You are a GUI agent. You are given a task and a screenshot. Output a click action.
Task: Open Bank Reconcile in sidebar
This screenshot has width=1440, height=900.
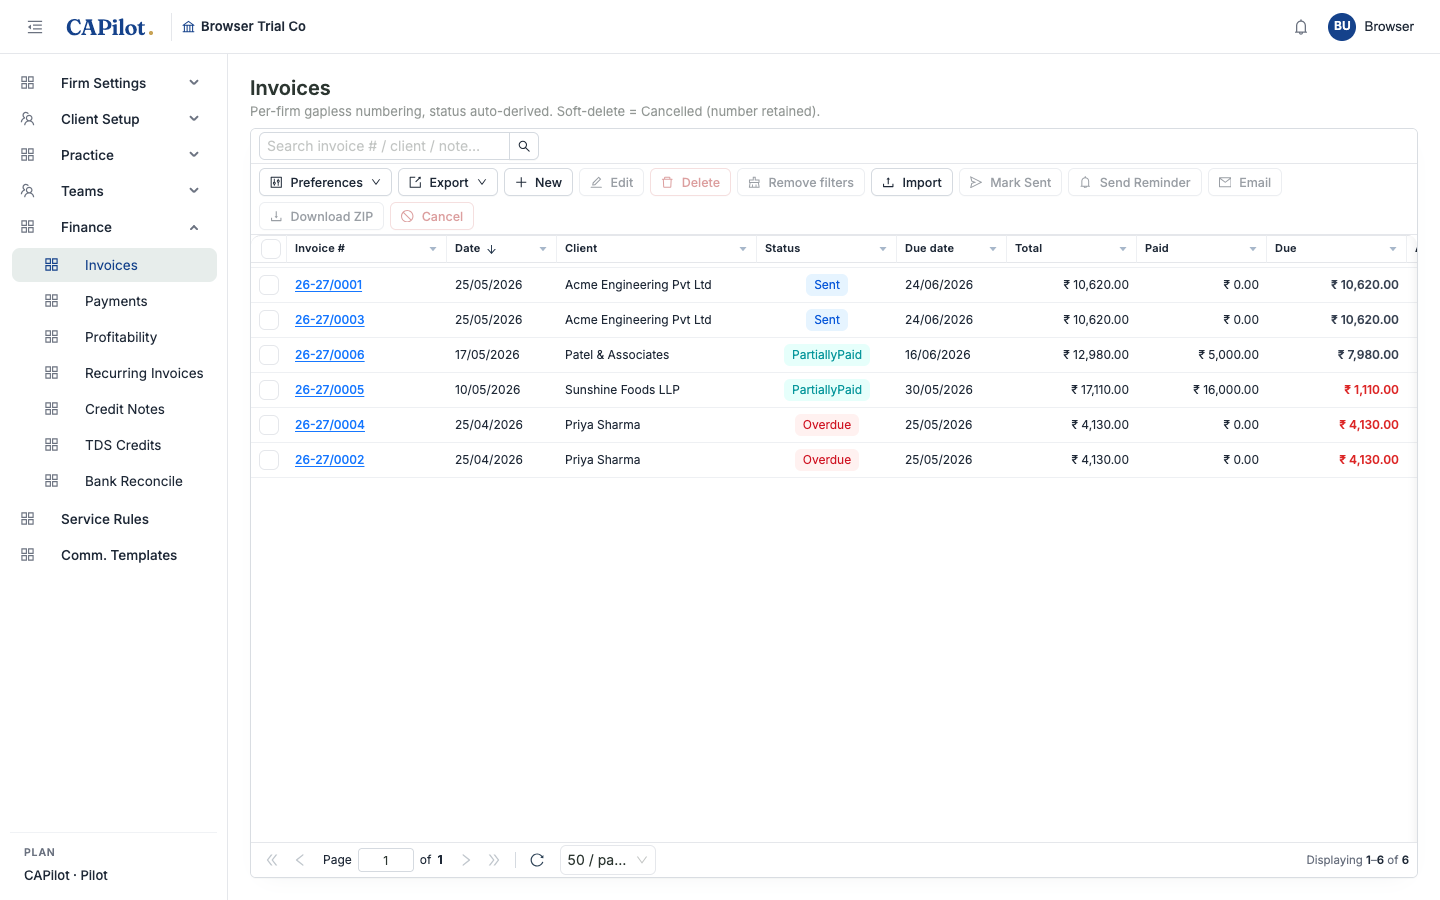pyautogui.click(x=114, y=481)
